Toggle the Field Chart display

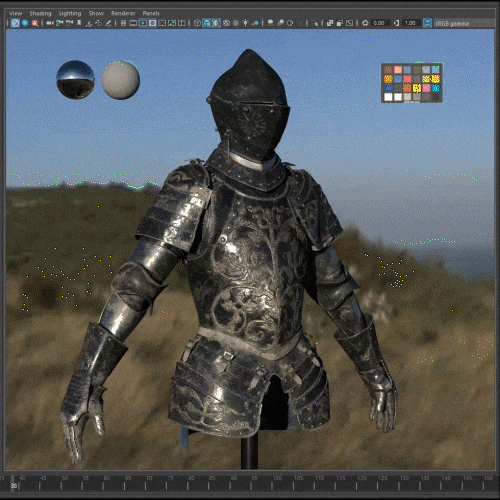[x=162, y=23]
